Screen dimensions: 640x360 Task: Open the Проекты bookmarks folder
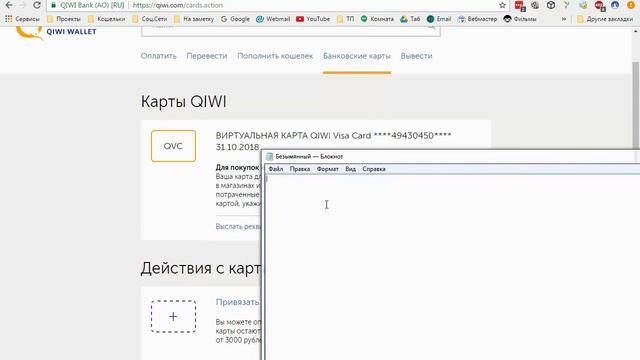(x=64, y=19)
